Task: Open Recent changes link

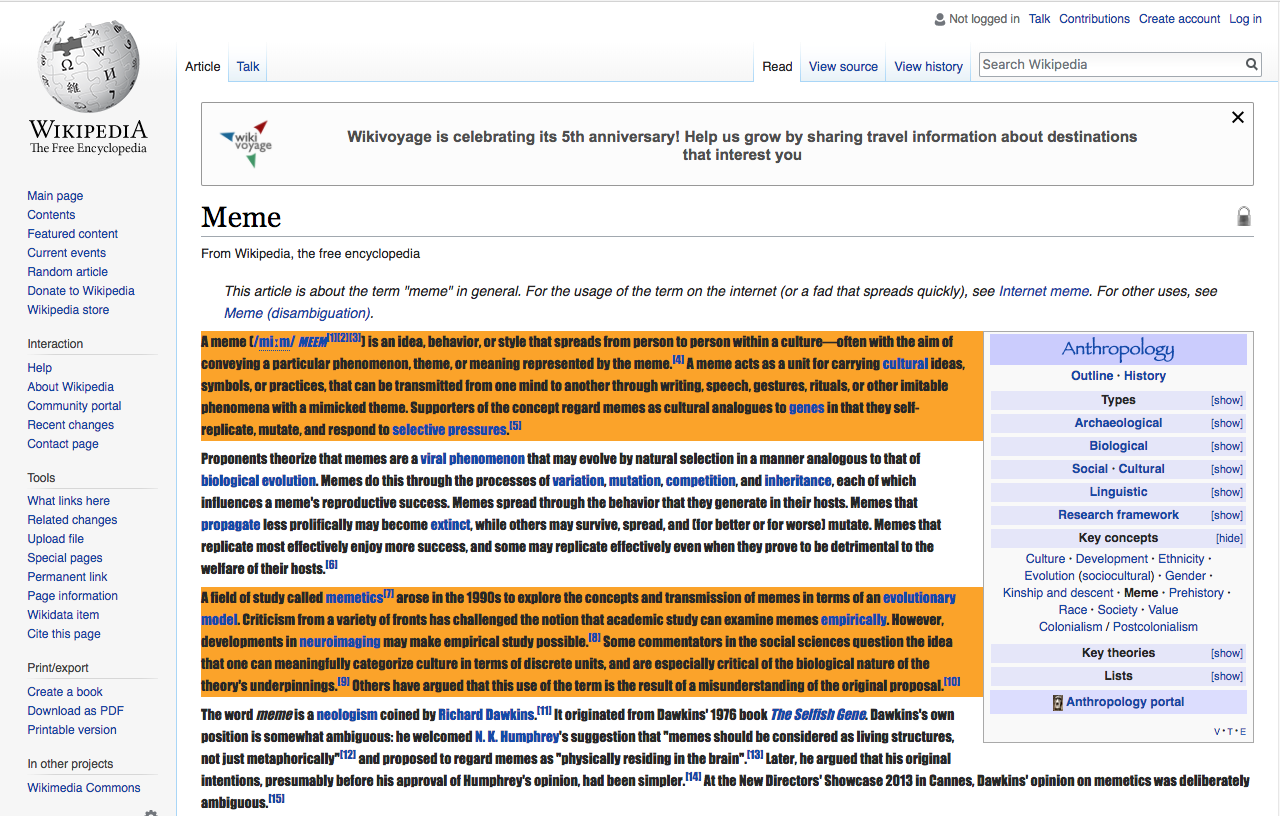Action: point(70,425)
